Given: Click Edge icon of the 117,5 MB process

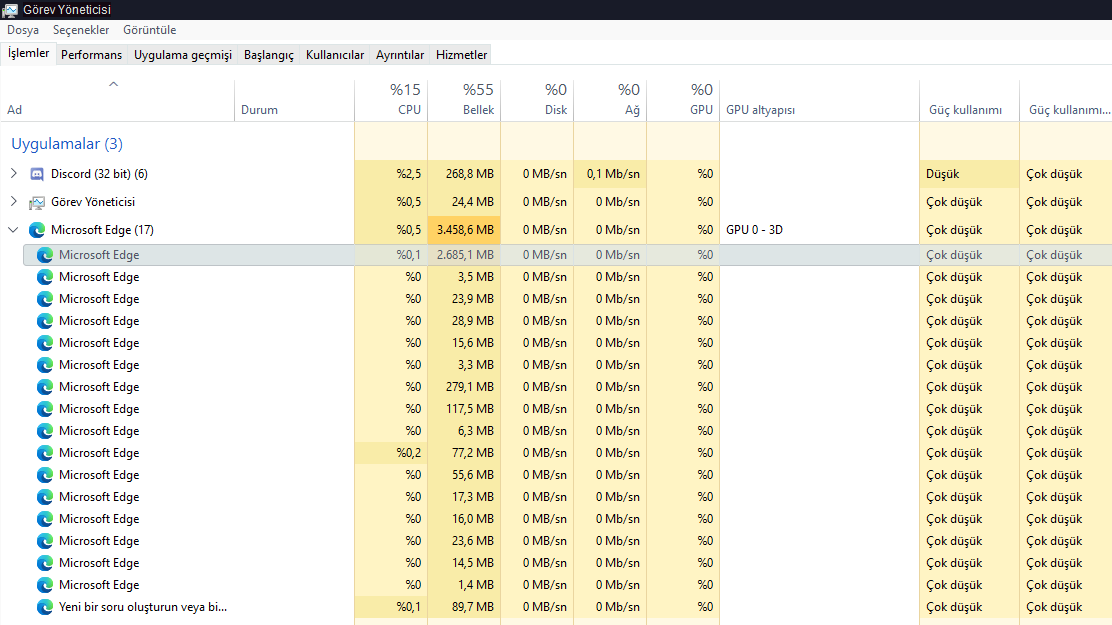Looking at the screenshot, I should point(45,409).
